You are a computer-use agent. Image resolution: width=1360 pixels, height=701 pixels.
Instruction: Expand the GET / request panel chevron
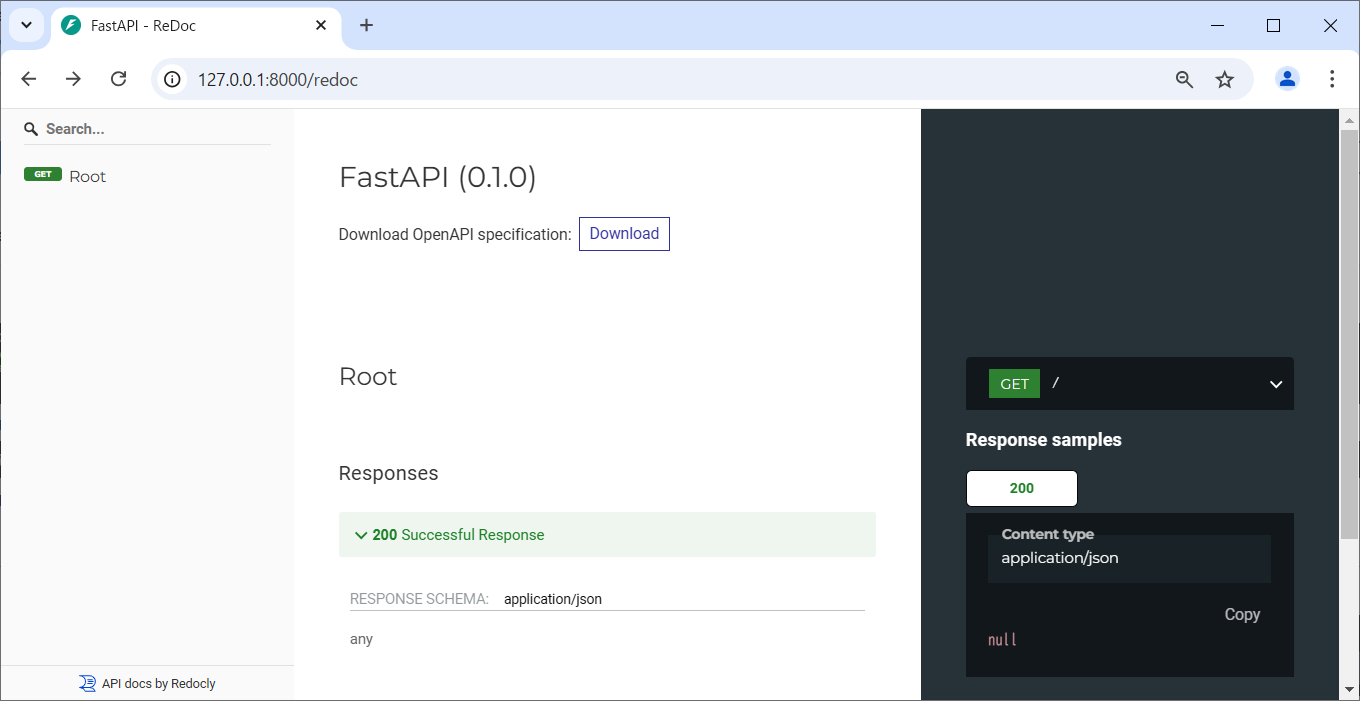(1275, 383)
